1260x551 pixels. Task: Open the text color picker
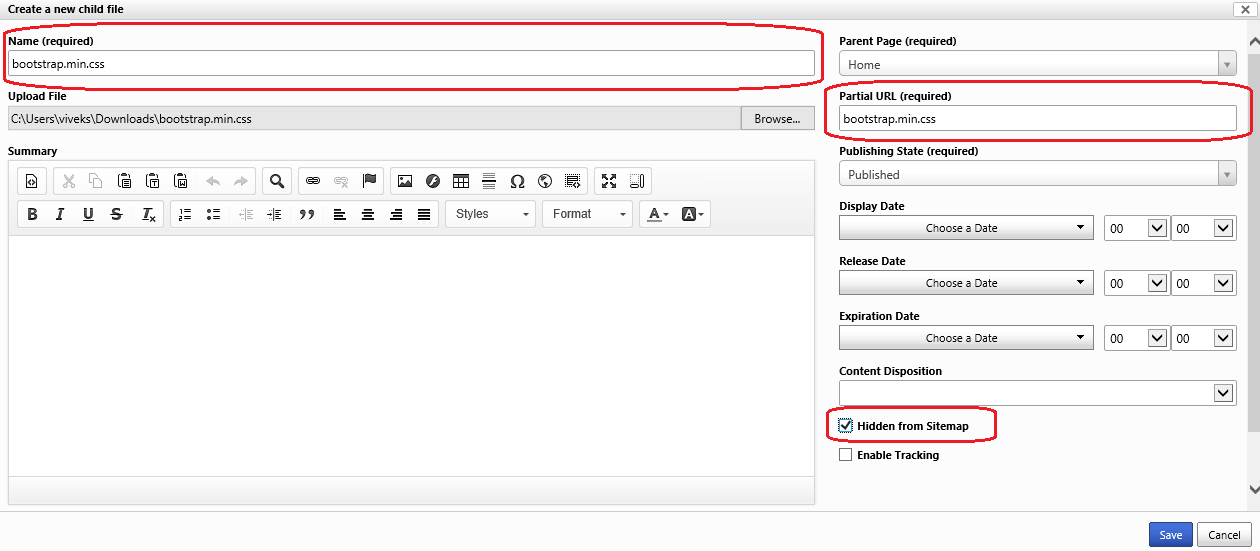tap(657, 214)
